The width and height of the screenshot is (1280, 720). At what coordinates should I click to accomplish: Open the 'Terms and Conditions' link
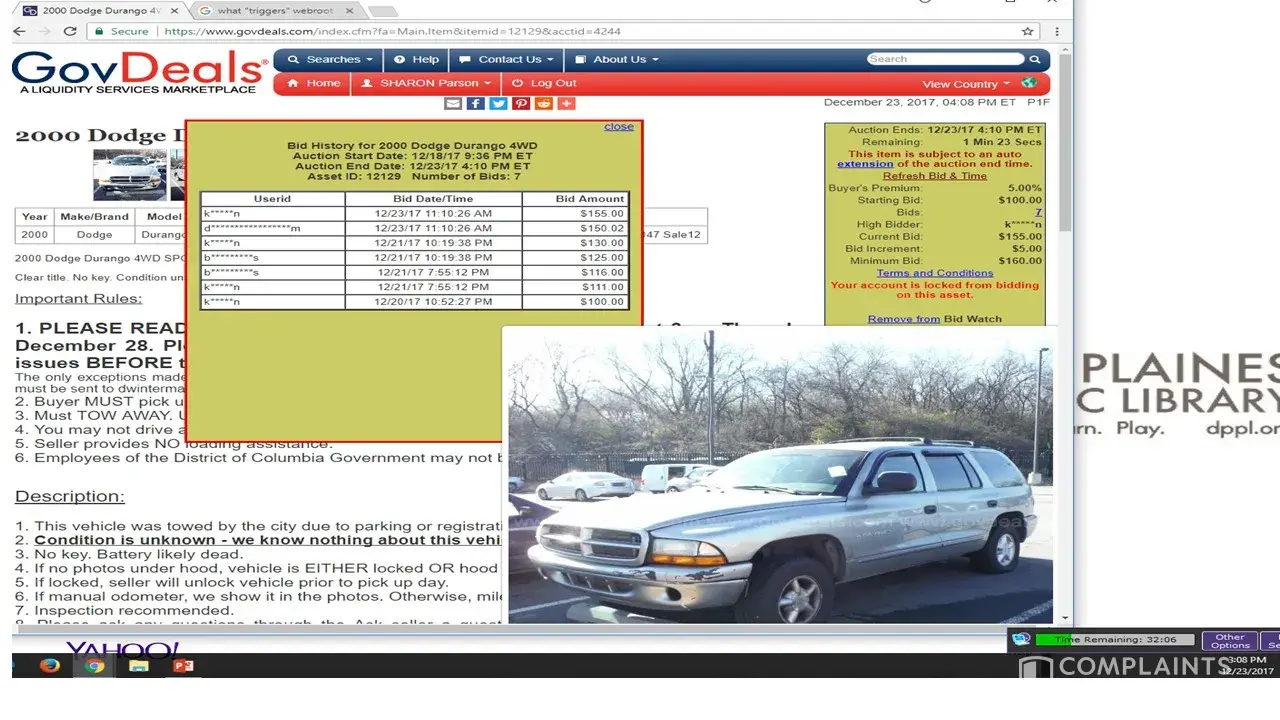[935, 273]
